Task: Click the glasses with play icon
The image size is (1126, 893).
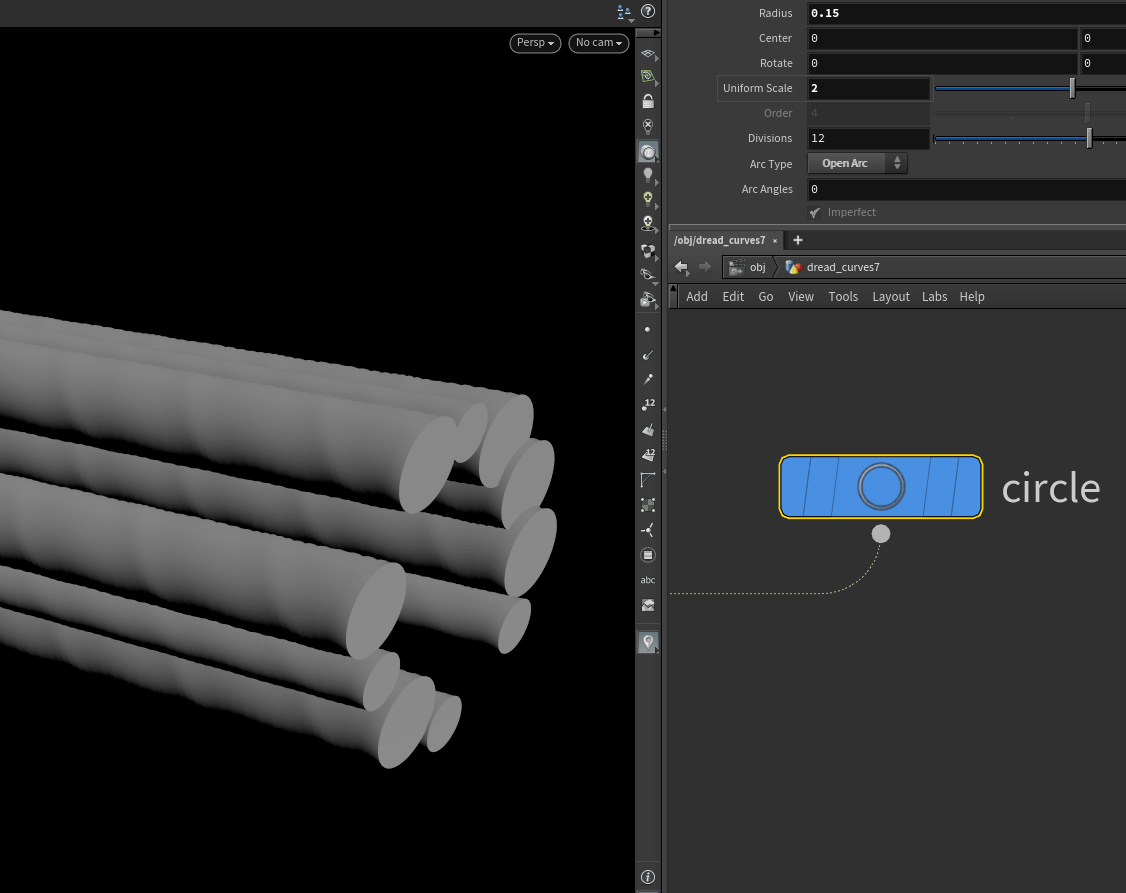Action: pyautogui.click(x=648, y=299)
